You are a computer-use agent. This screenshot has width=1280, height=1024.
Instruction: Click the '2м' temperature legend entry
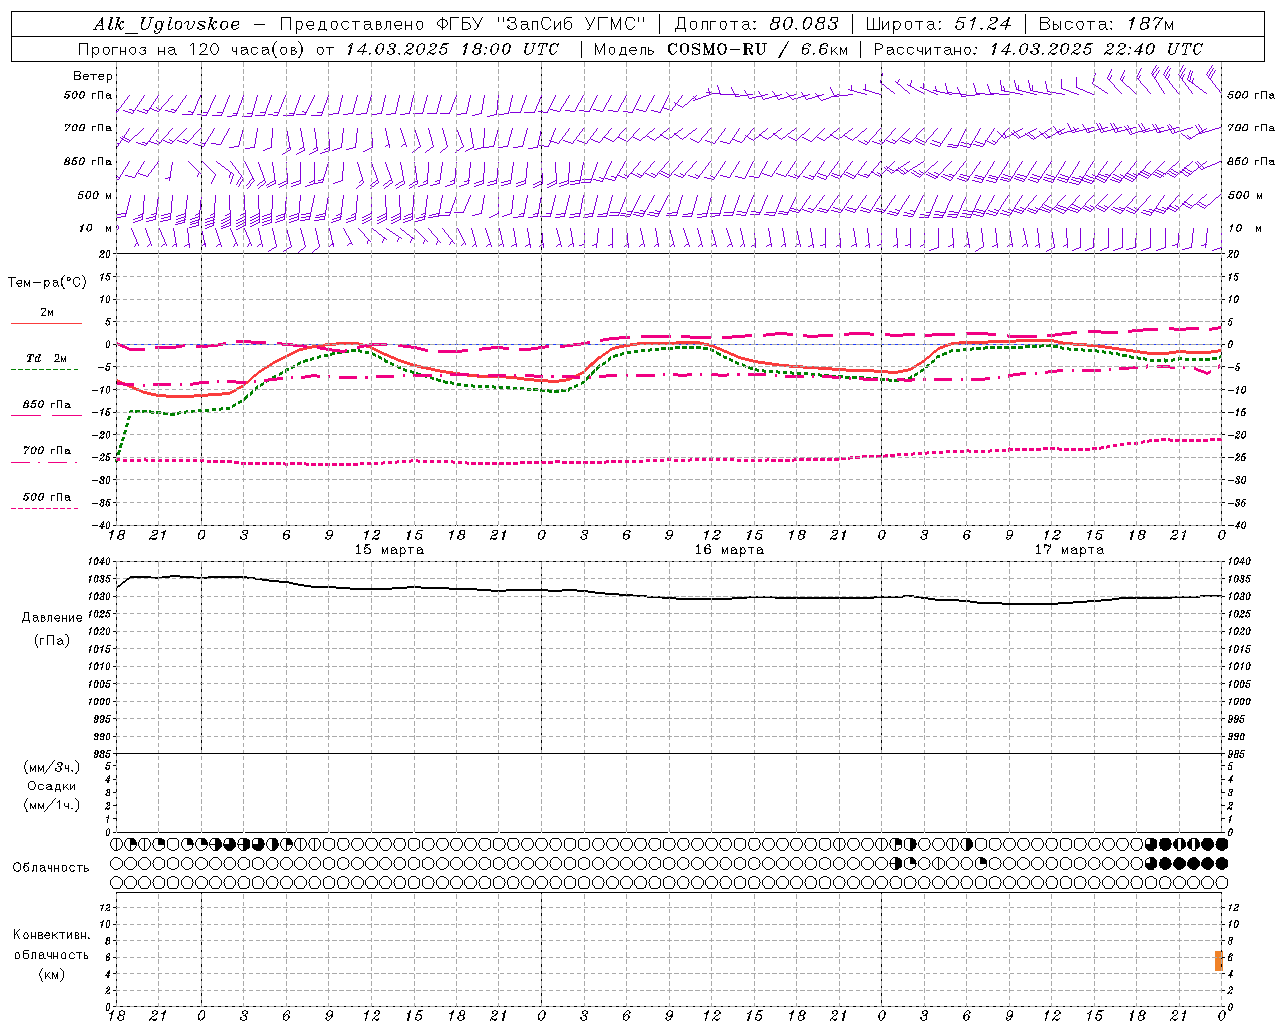[47, 313]
